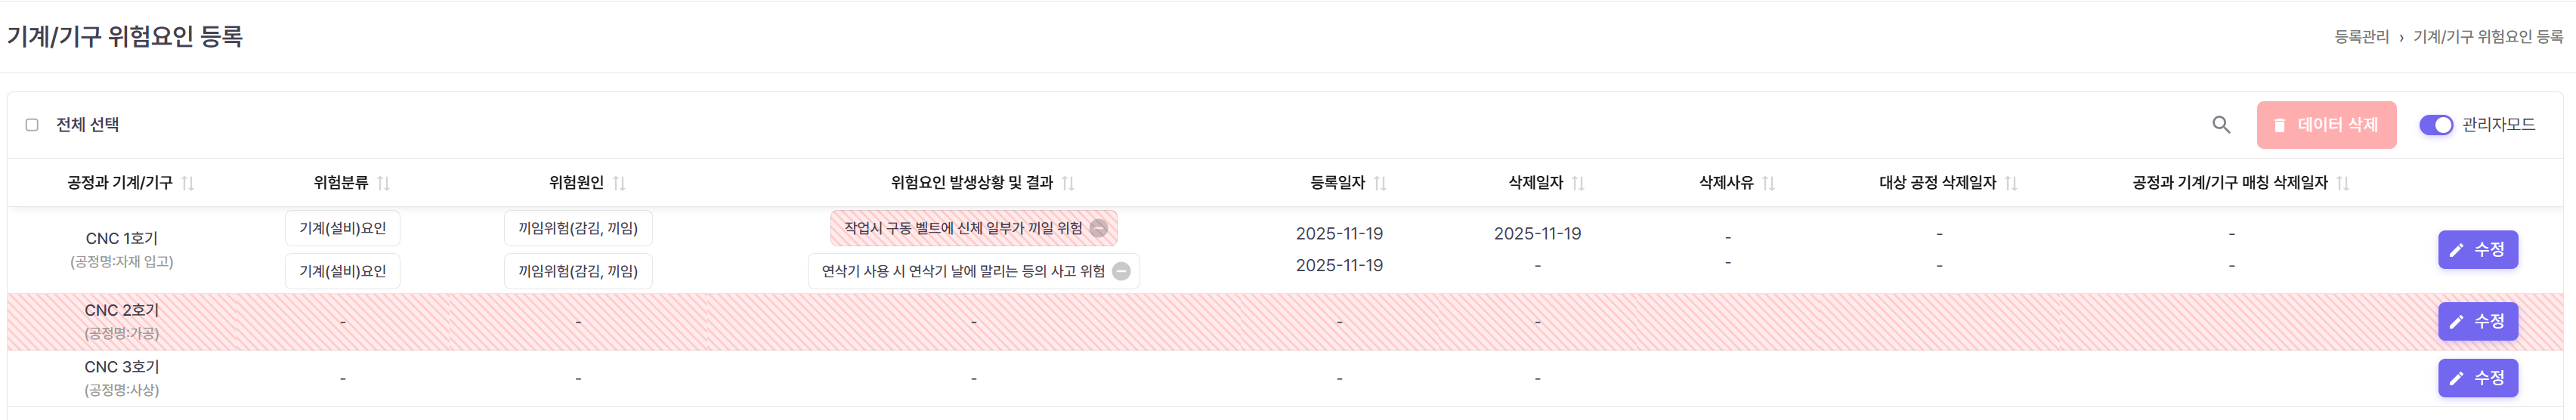Click sort arrows next to 등록일자
Image resolution: width=2576 pixels, height=420 pixels.
tap(1380, 183)
